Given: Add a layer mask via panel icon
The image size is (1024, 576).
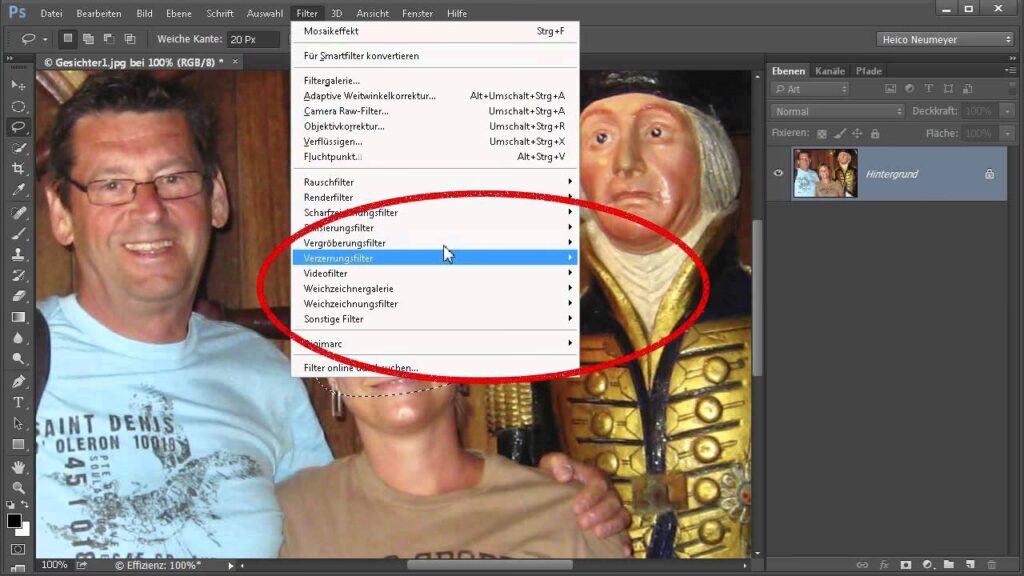Looking at the screenshot, I should 905,565.
